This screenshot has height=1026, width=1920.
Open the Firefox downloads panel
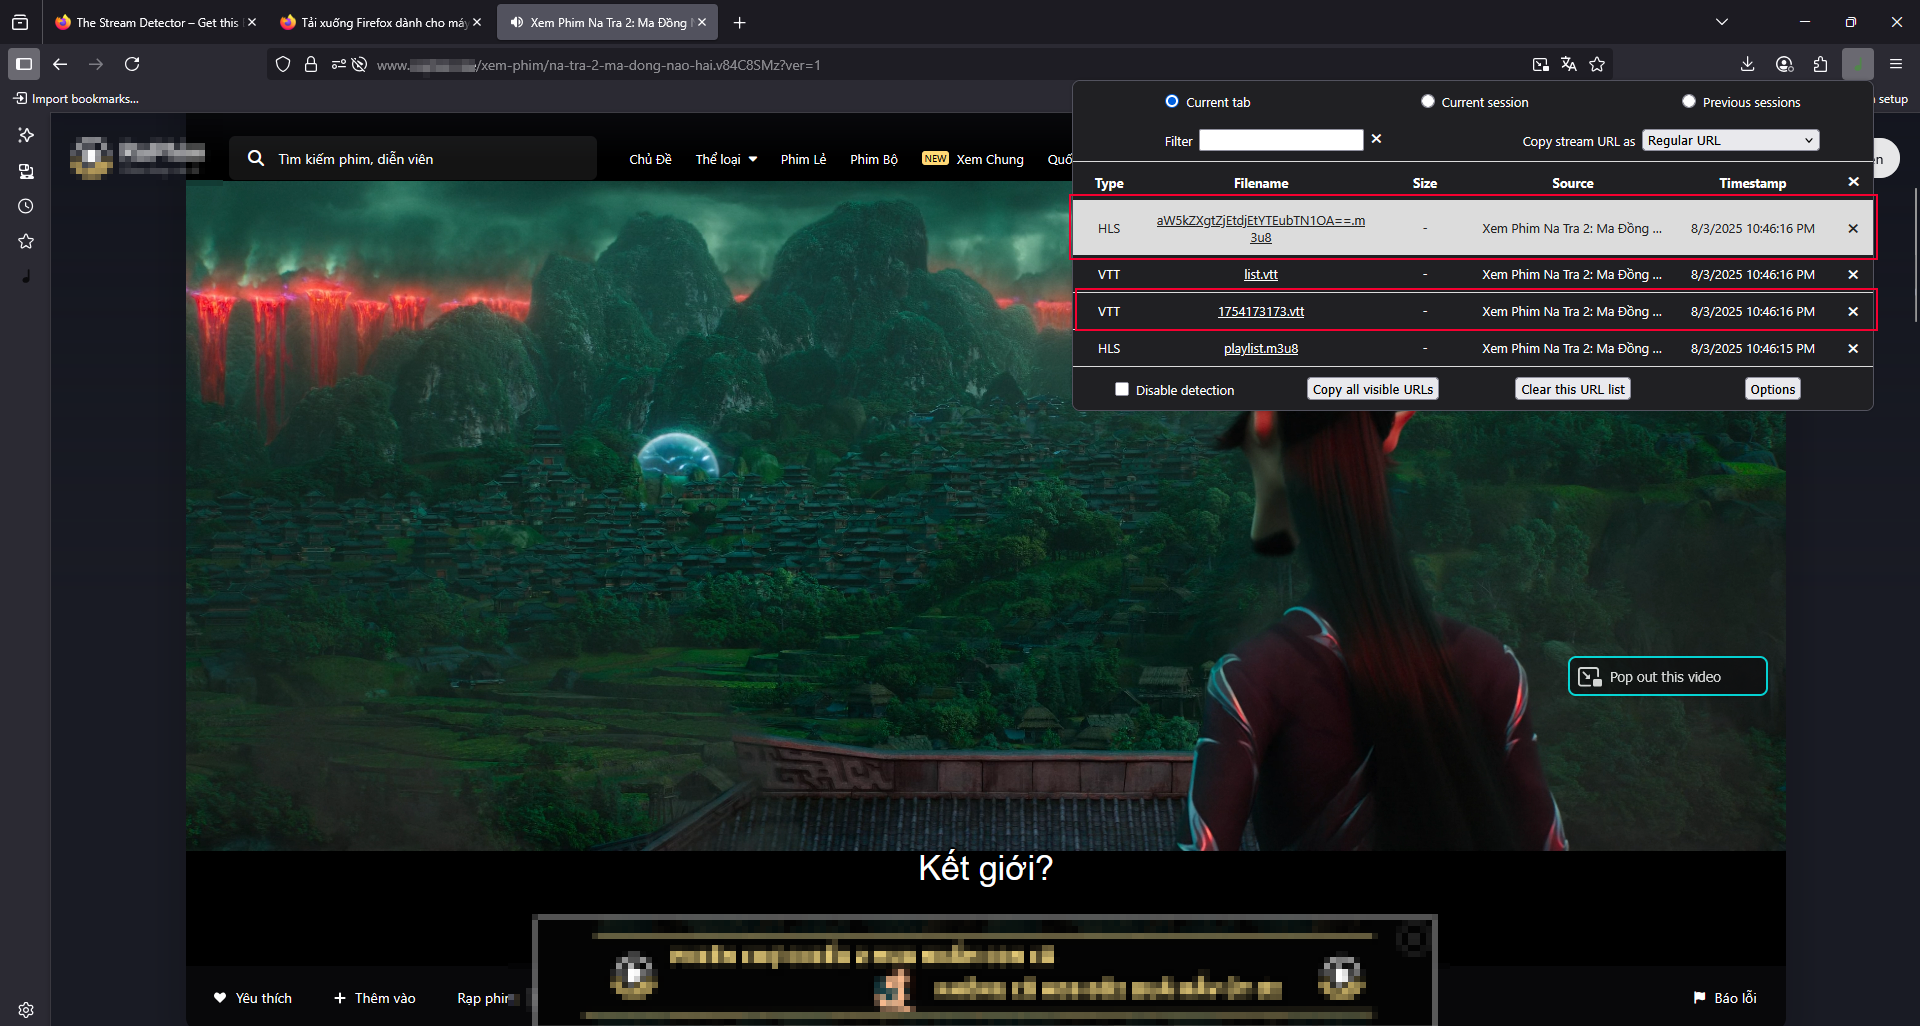[1747, 64]
